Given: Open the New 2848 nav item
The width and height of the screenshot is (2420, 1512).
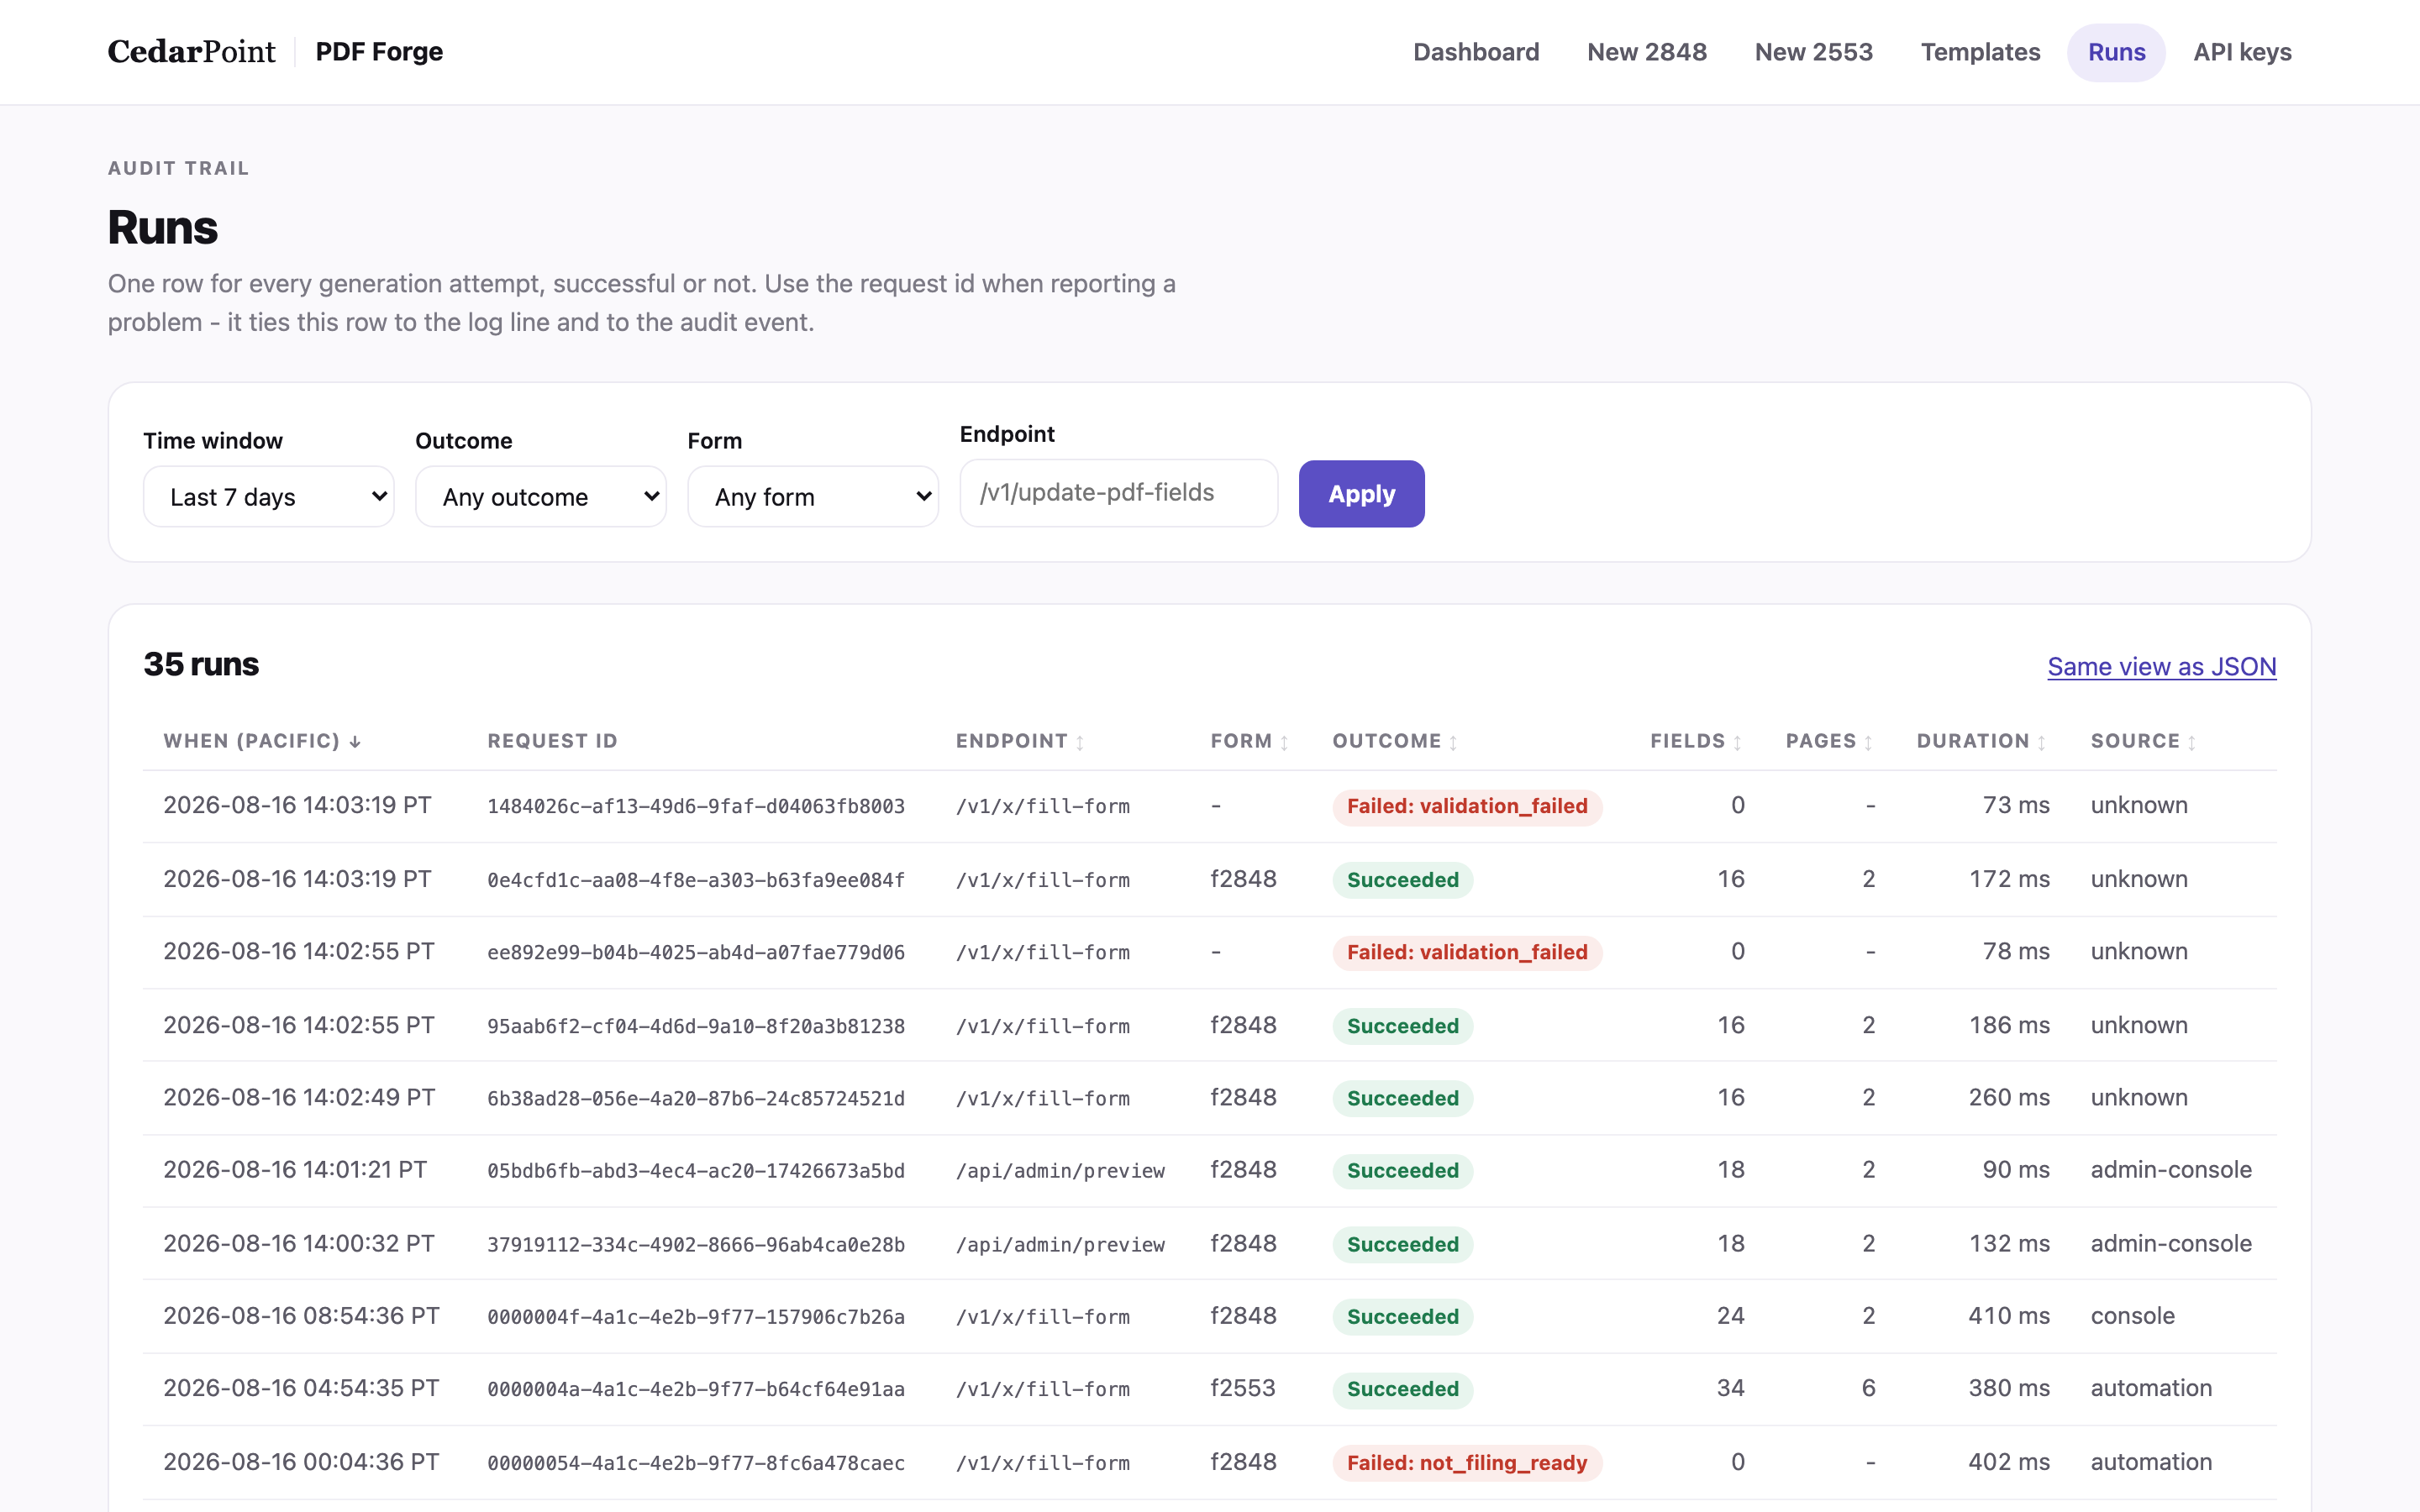Looking at the screenshot, I should (1647, 52).
